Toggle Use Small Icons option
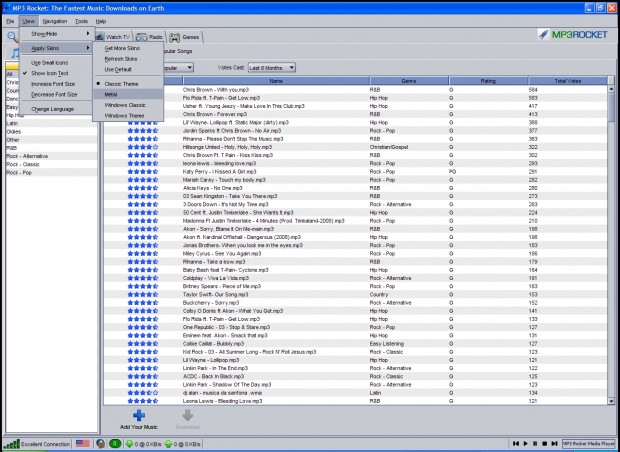 (x=49, y=63)
